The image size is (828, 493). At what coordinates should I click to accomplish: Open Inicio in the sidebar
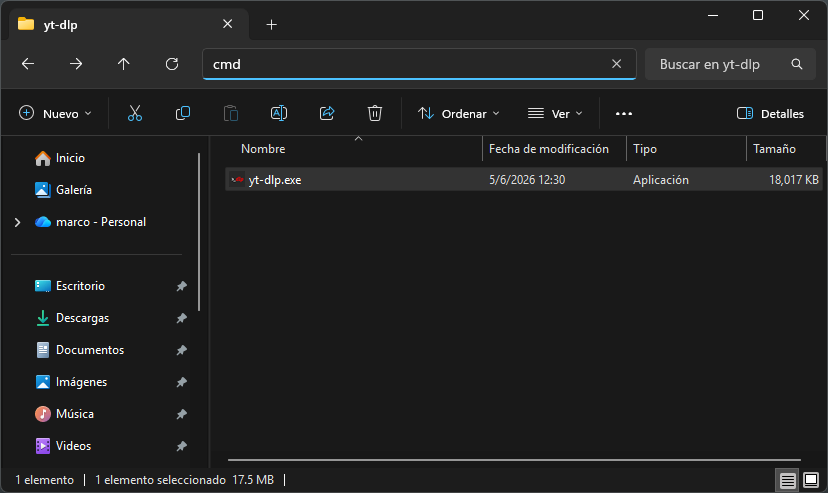pyautogui.click(x=60, y=158)
